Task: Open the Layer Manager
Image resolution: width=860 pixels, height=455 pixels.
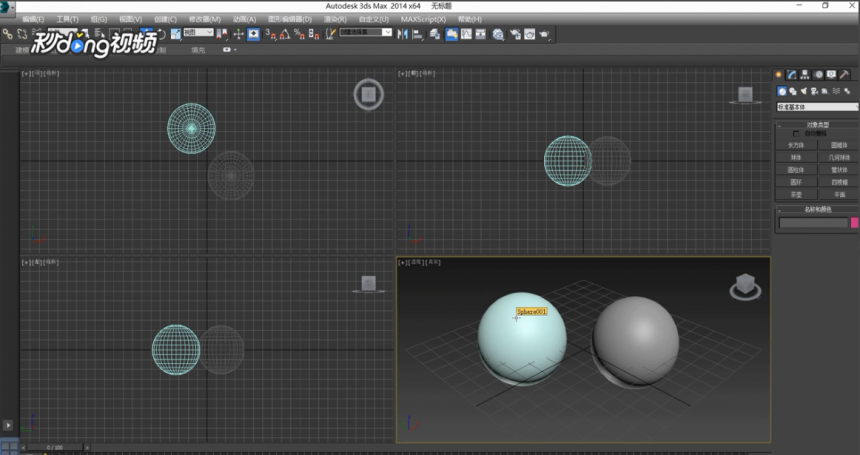Action: [435, 34]
